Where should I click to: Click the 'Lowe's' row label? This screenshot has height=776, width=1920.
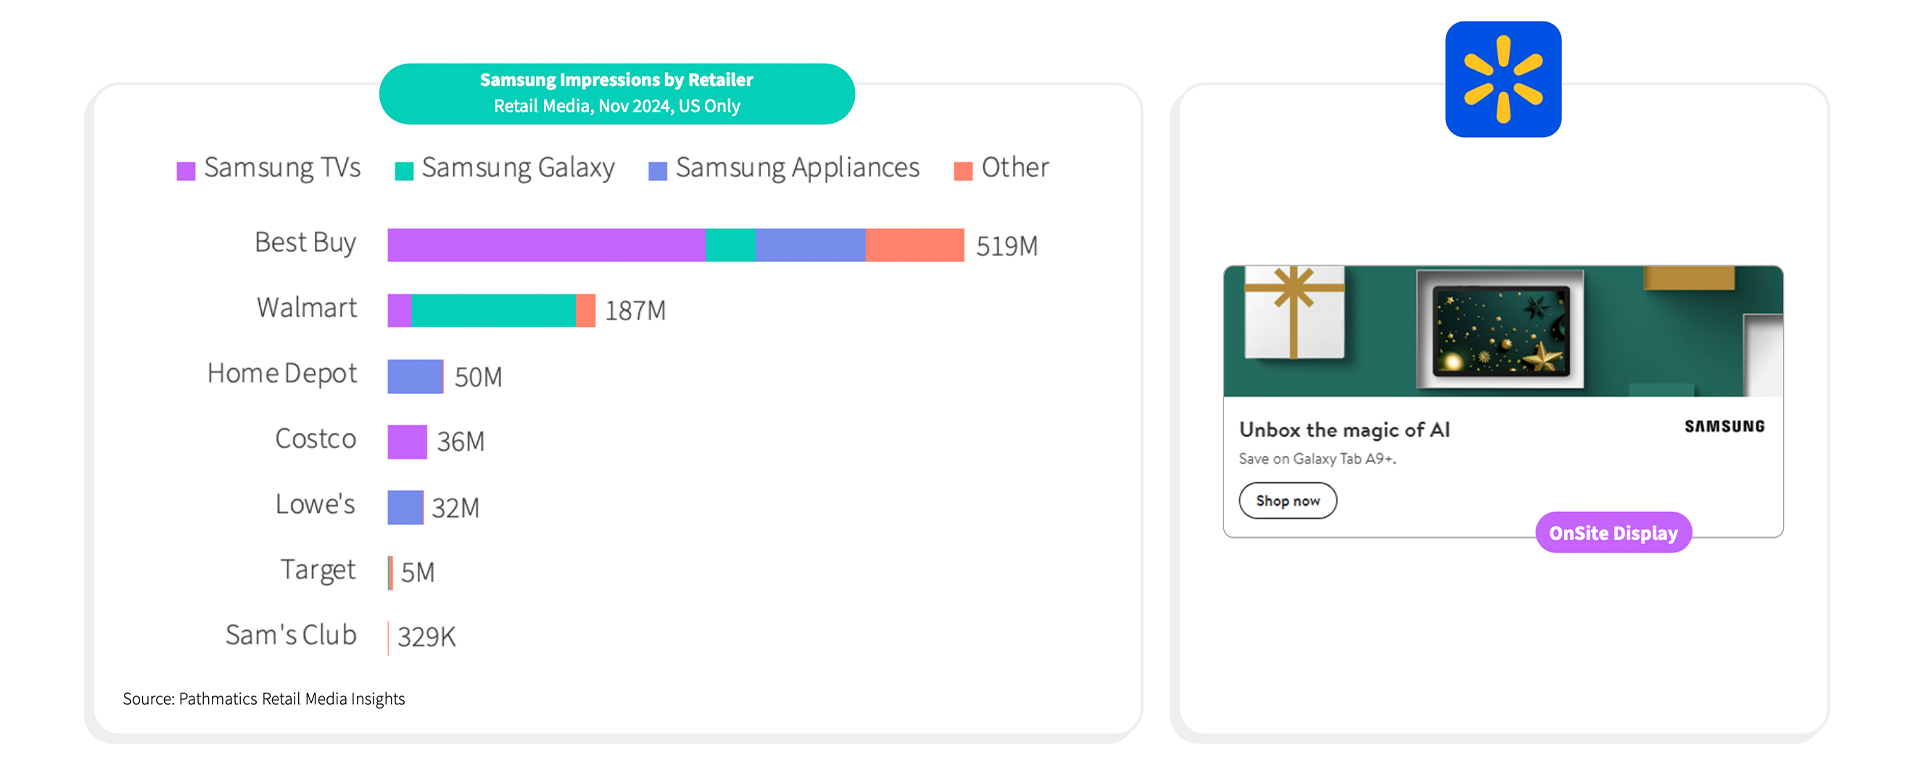point(316,504)
